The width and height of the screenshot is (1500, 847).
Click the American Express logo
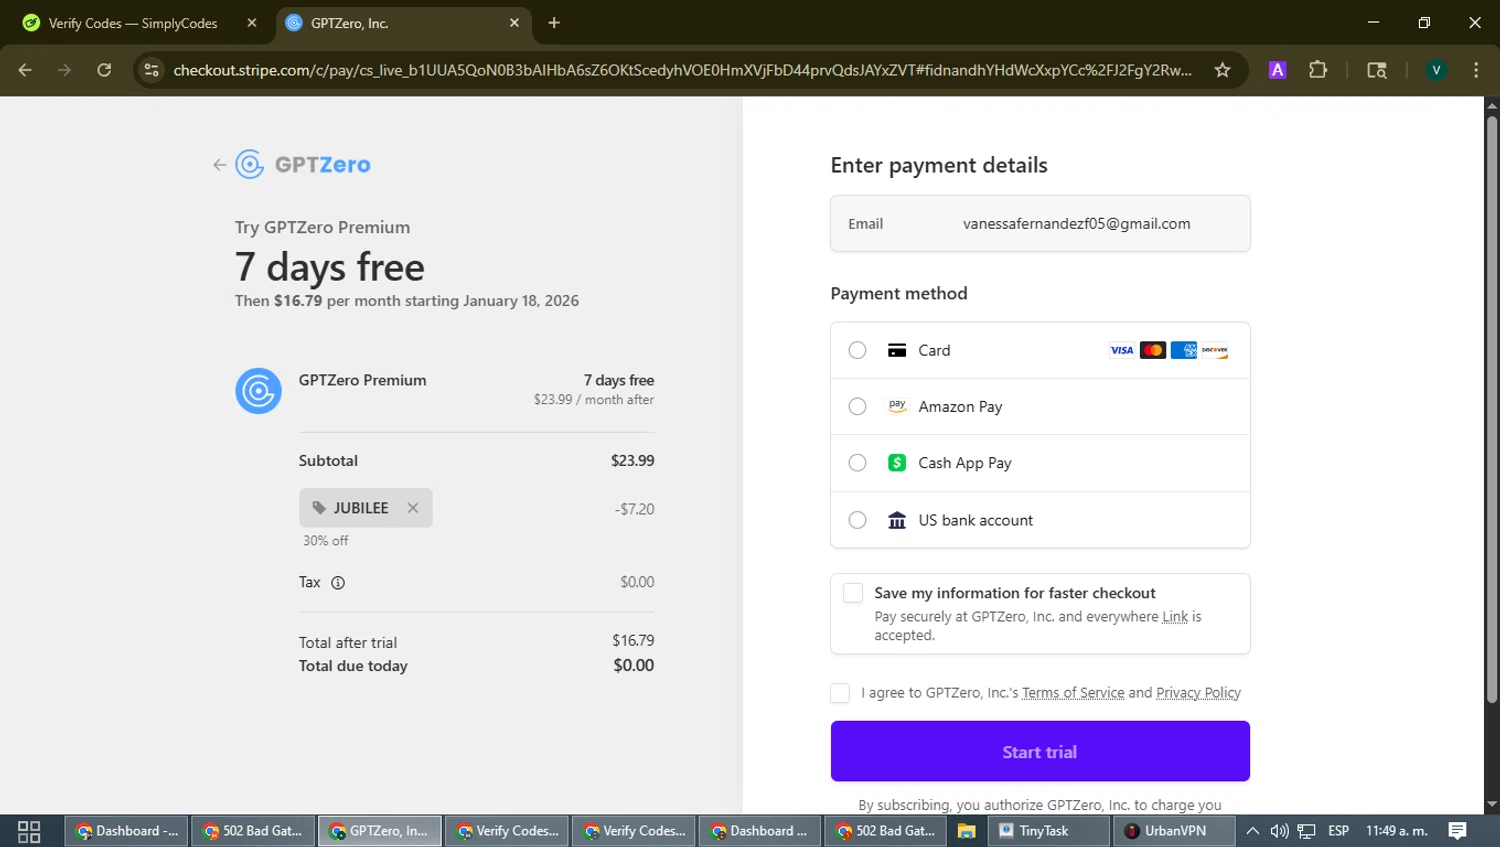pyautogui.click(x=1184, y=350)
